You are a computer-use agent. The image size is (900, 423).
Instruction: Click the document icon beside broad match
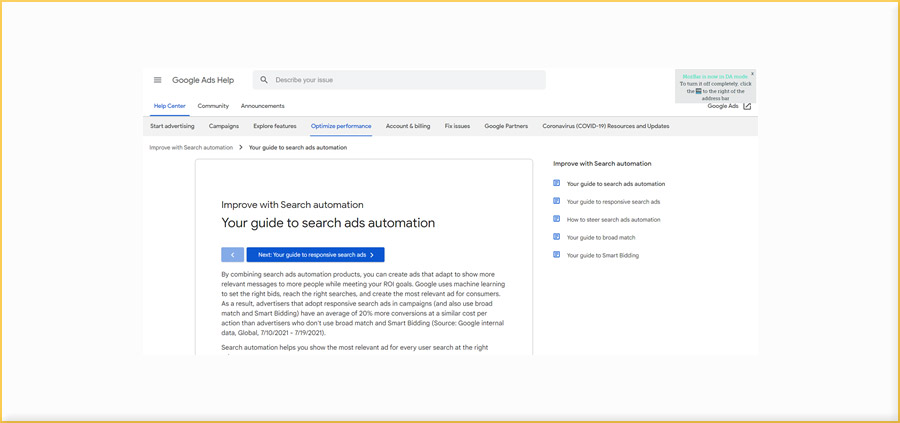coord(556,236)
